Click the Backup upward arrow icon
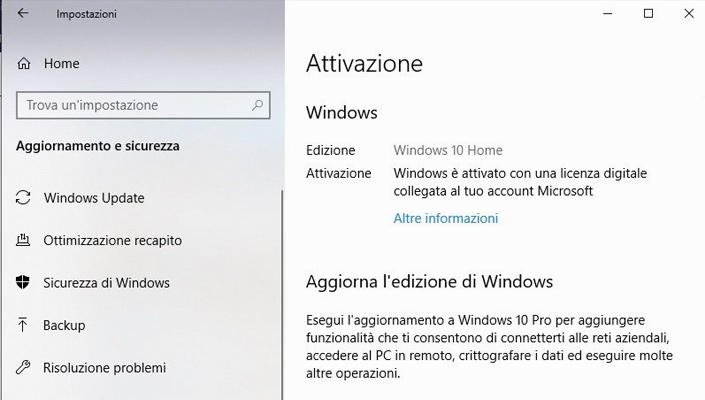 point(23,325)
